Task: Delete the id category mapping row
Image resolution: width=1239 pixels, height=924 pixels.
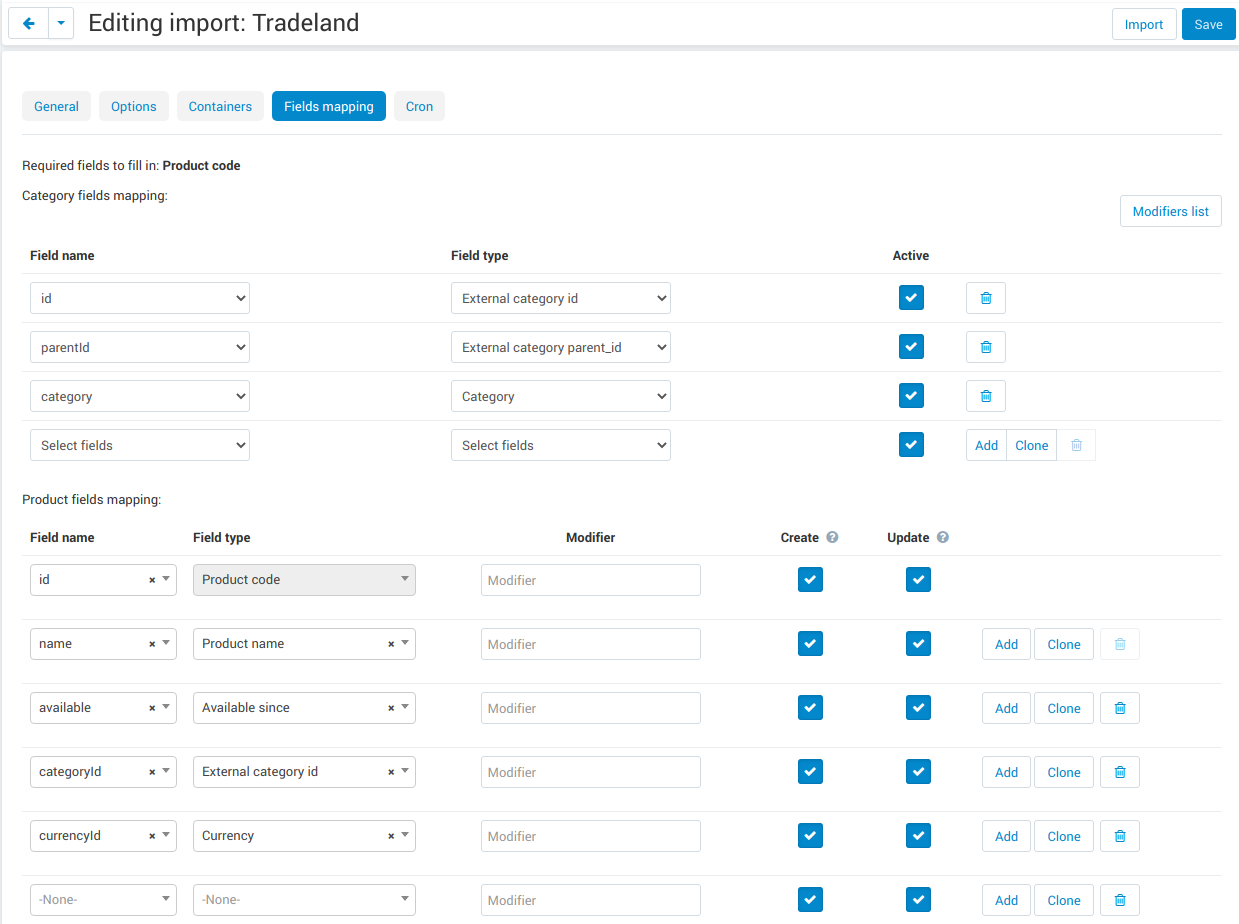Action: click(986, 298)
